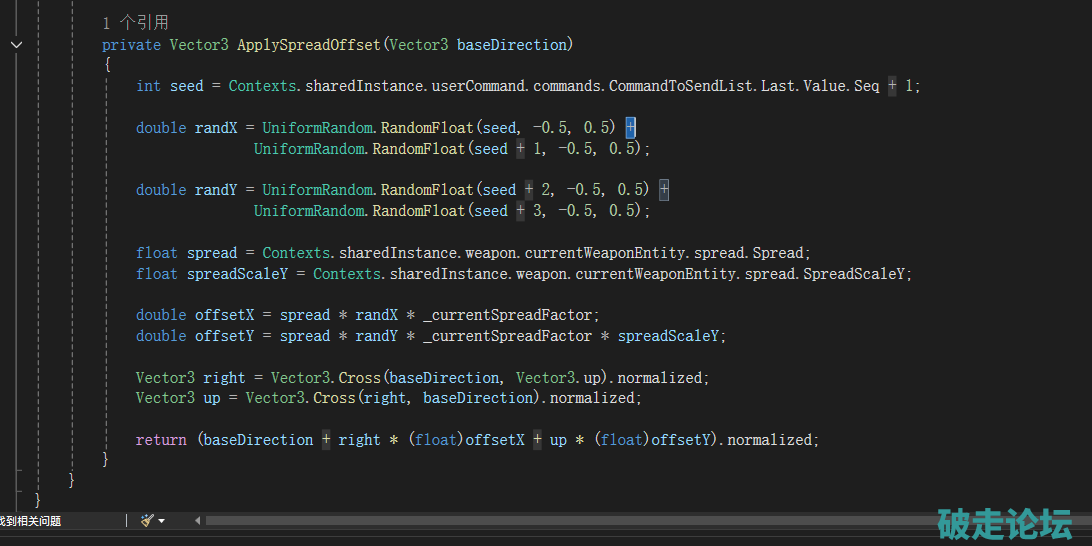The image size is (1092, 546).
Task: Collapse the ApplySpreadOffset method fold chevron
Action: (16, 45)
